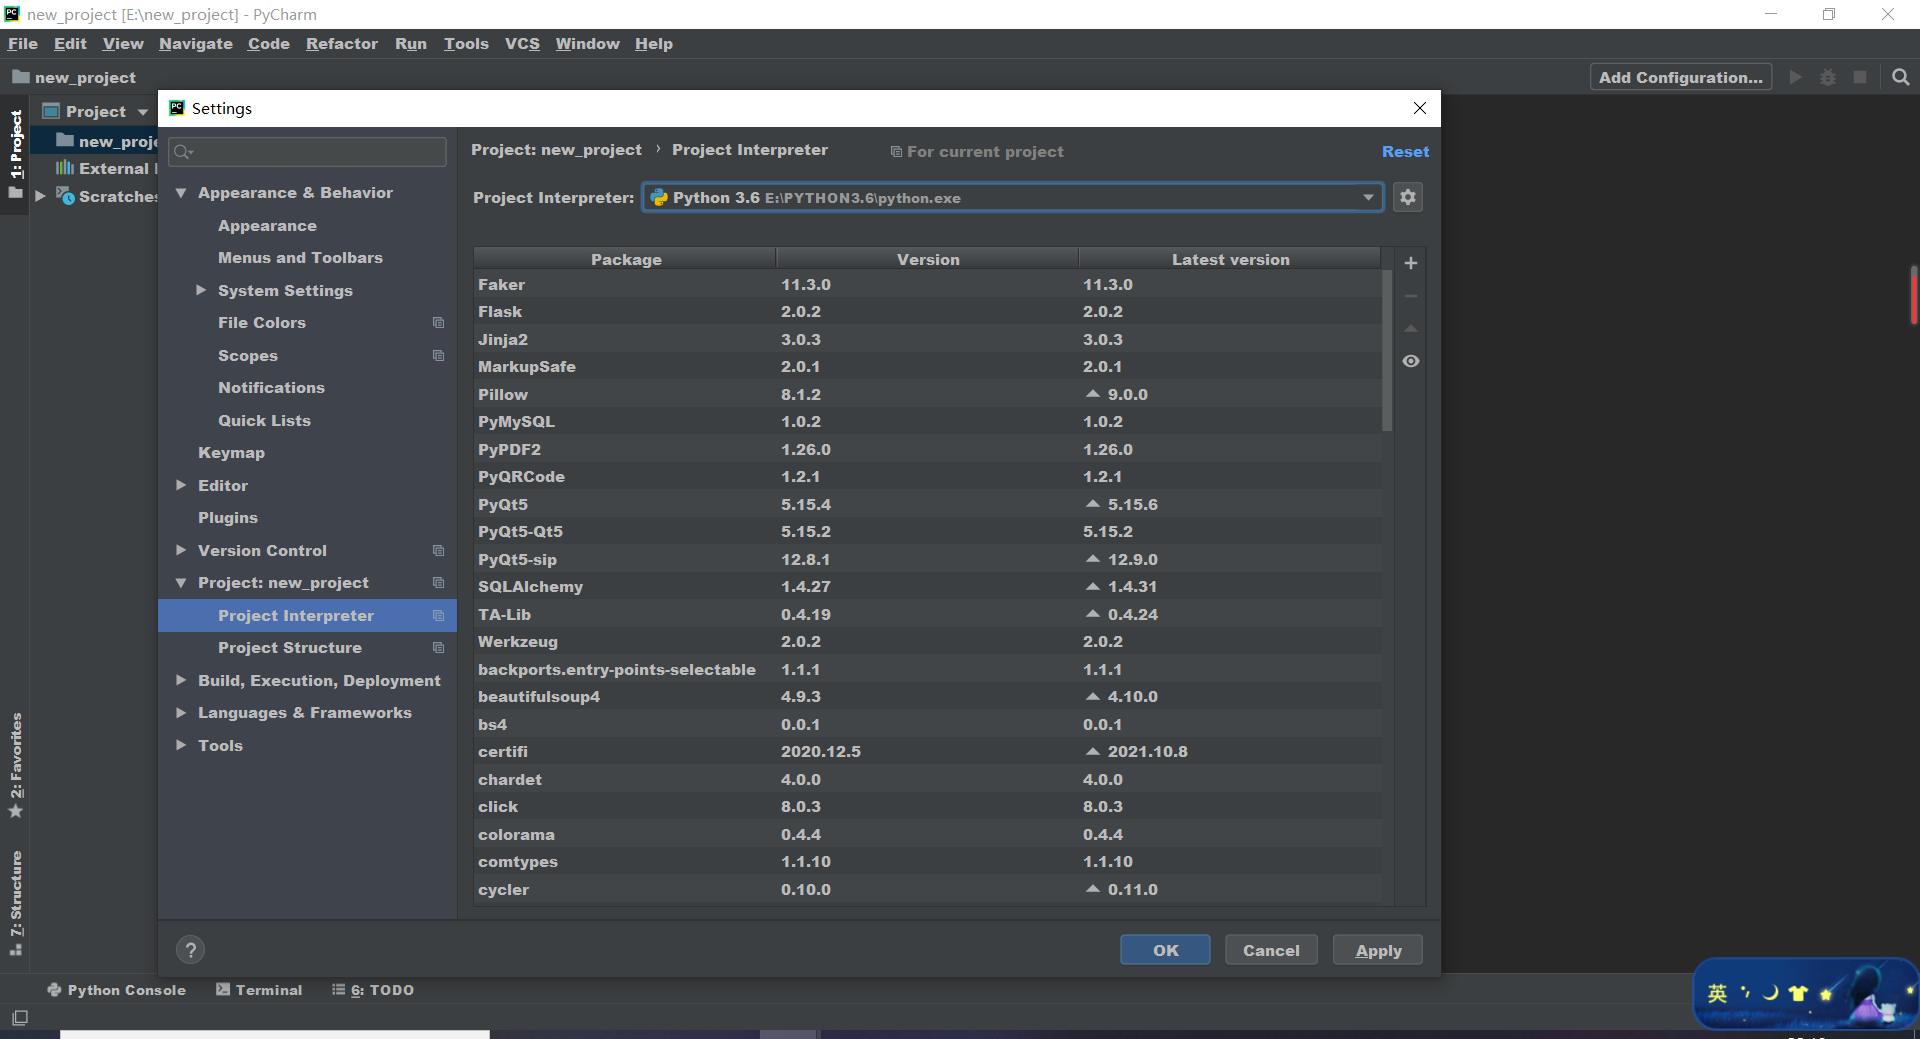The width and height of the screenshot is (1920, 1039).
Task: Click the Apply button
Action: (x=1377, y=950)
